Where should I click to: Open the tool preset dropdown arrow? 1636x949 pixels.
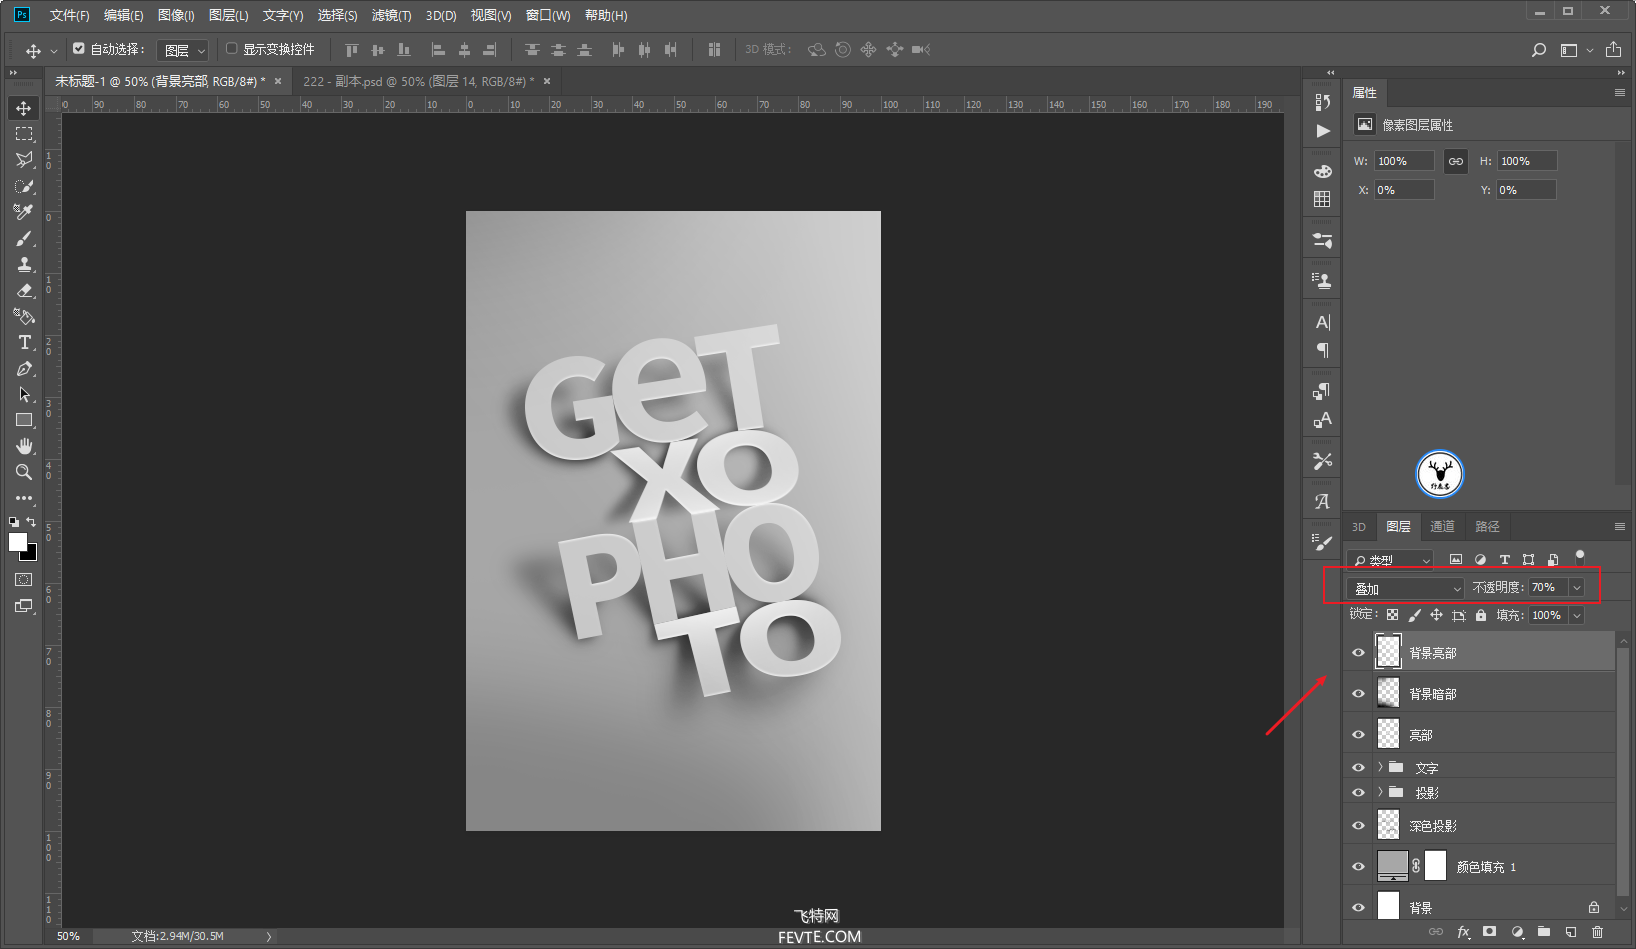[x=54, y=51]
